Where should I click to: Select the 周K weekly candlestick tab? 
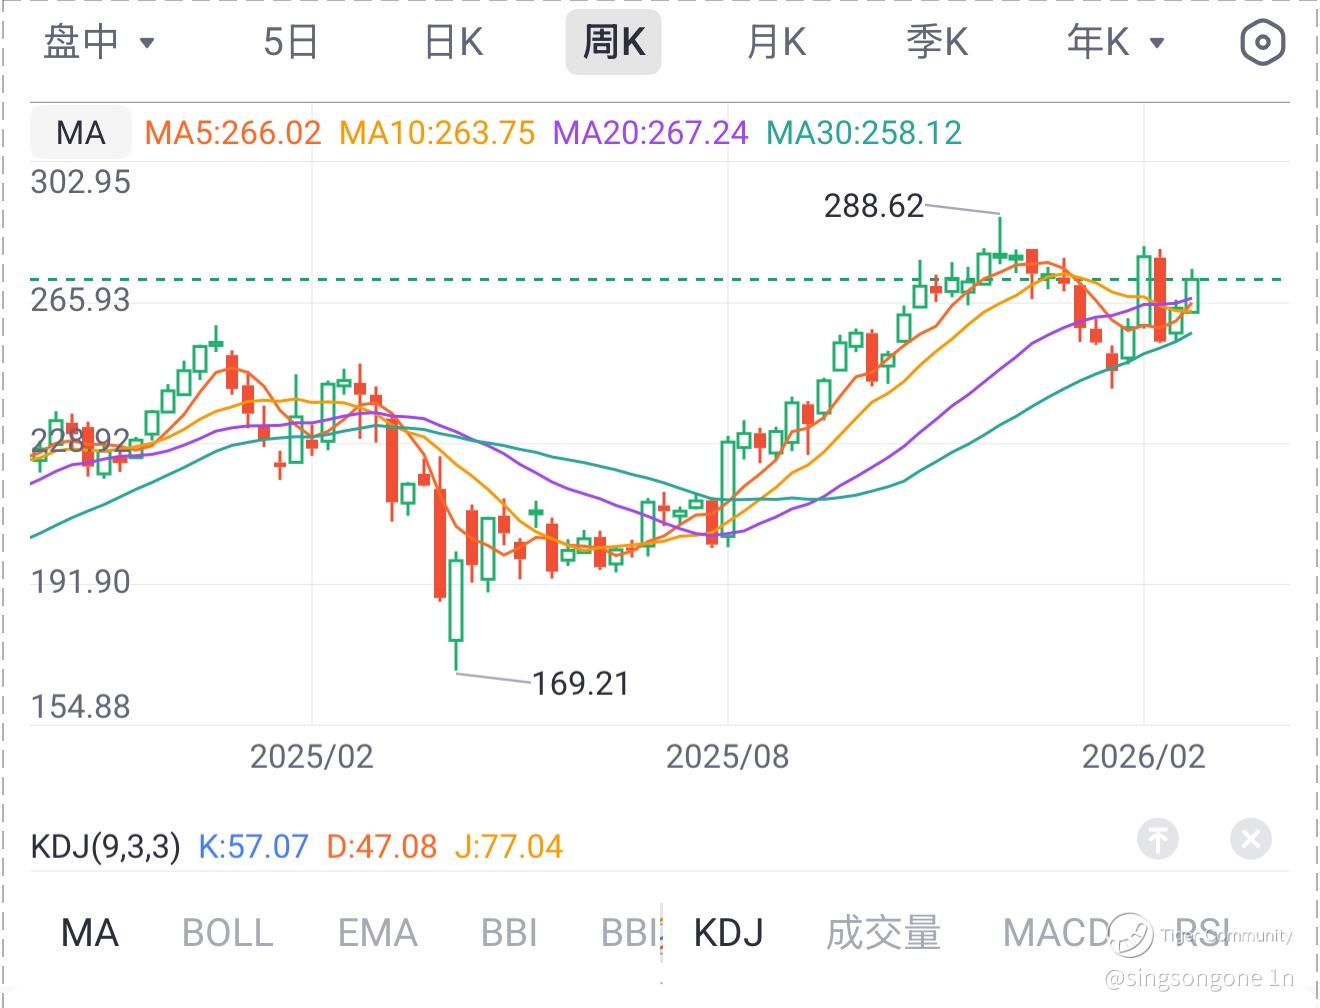point(613,42)
